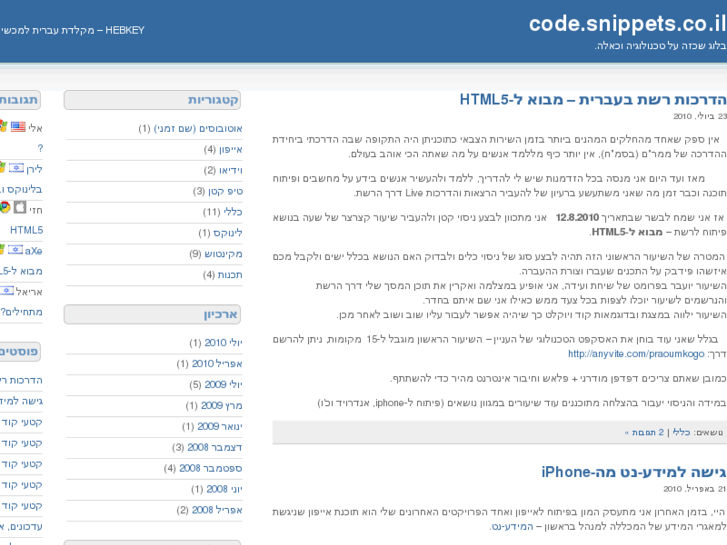Click the first post's date, 23 ביולי, 2010
The image size is (727, 545).
pos(700,116)
